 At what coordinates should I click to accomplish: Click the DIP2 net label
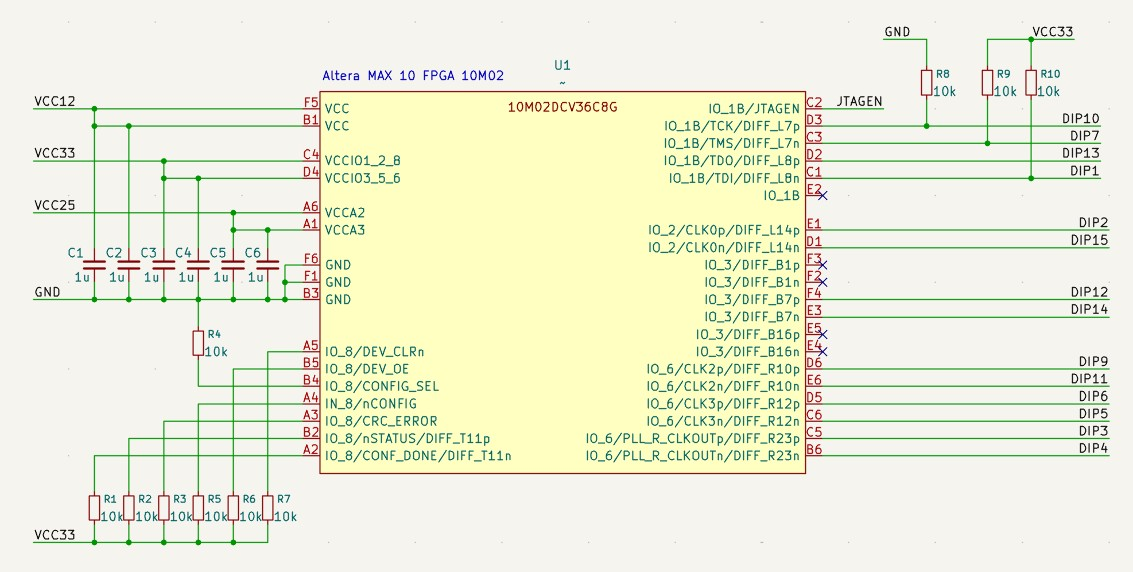click(x=1093, y=222)
